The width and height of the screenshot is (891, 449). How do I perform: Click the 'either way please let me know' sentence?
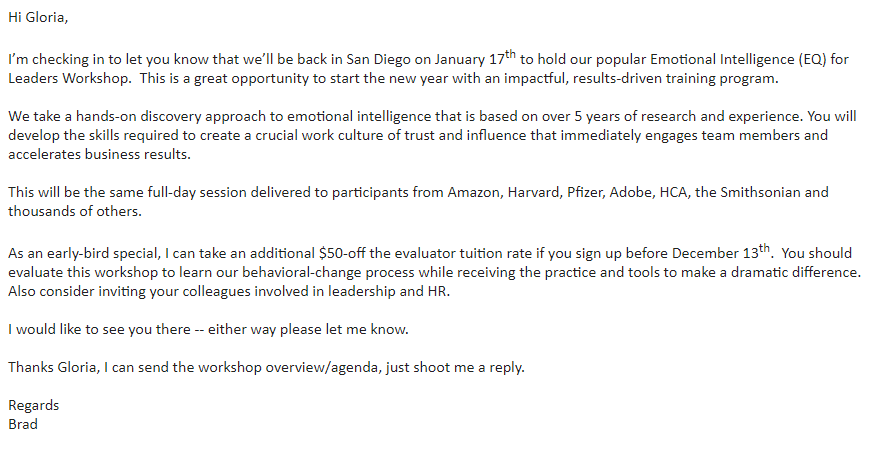pos(307,330)
